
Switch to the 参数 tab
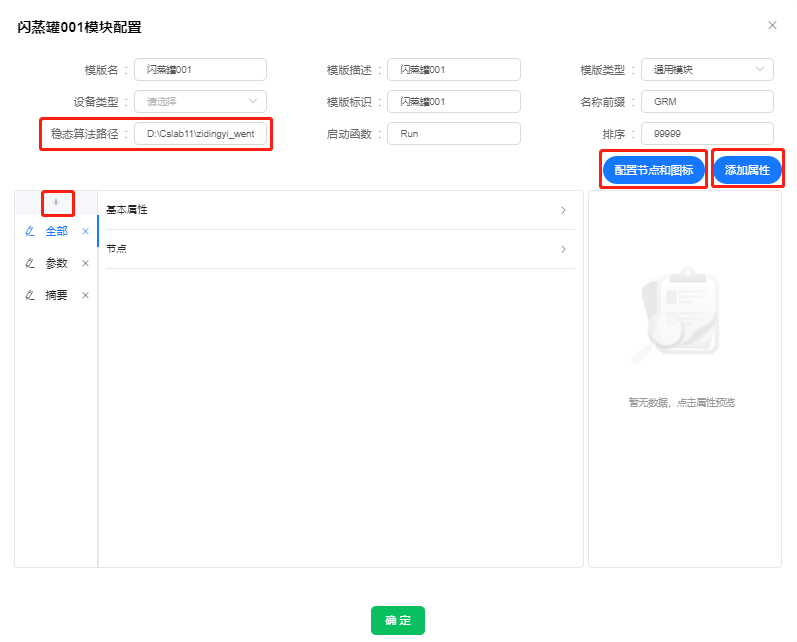click(56, 263)
